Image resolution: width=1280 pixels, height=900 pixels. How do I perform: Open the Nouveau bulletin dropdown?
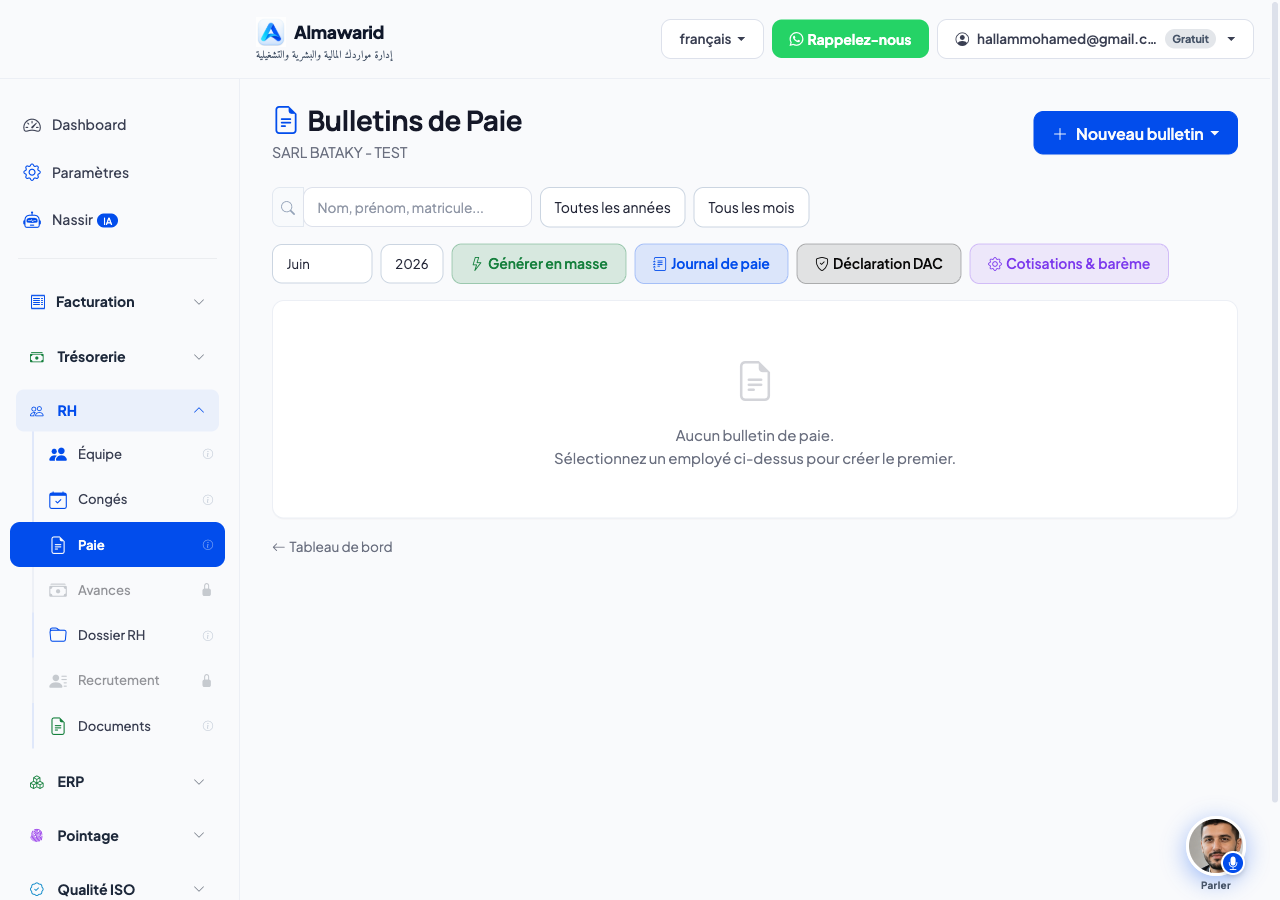tap(1135, 133)
